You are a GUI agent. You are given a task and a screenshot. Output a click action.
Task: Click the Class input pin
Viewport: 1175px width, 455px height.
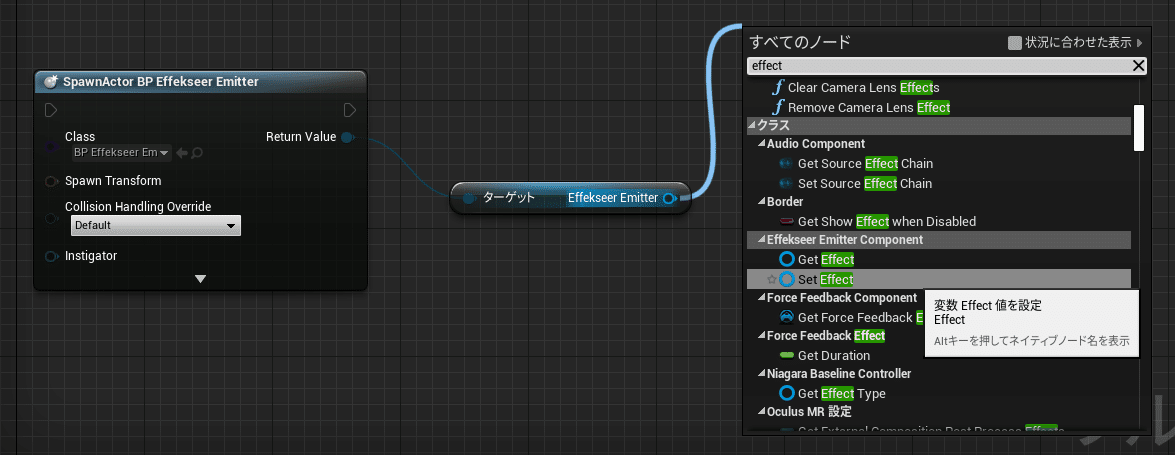point(51,147)
